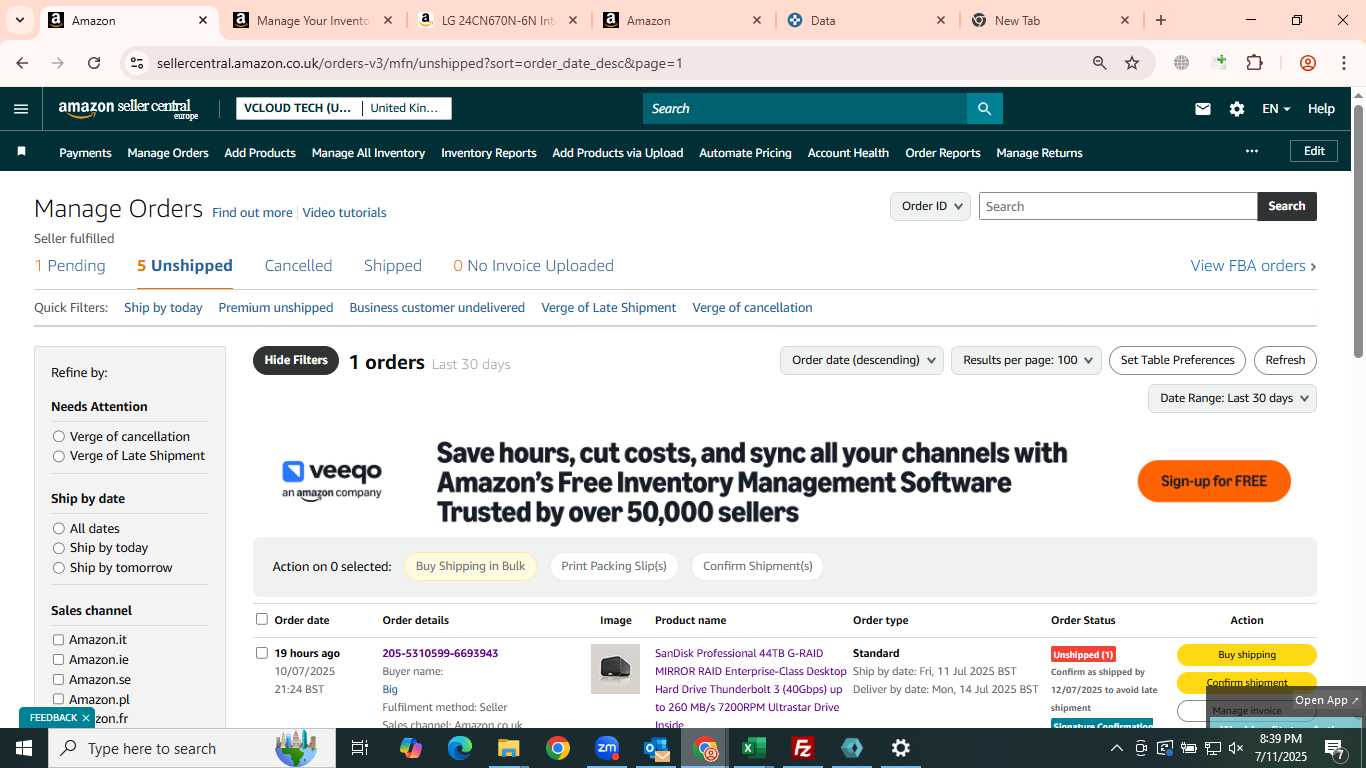Screen dimensions: 1366x768
Task: Open Zoom from the taskbar
Action: tap(607, 748)
